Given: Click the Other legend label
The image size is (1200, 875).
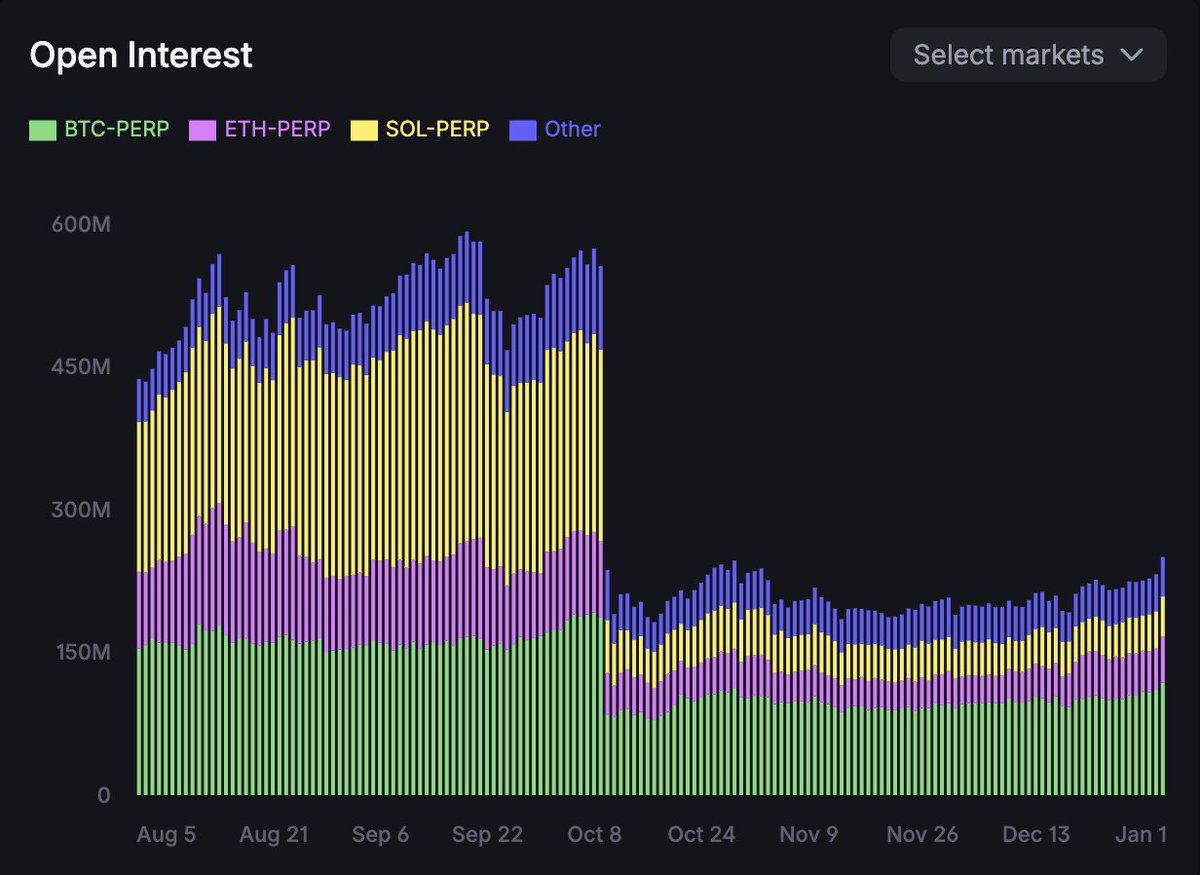Looking at the screenshot, I should point(571,129).
